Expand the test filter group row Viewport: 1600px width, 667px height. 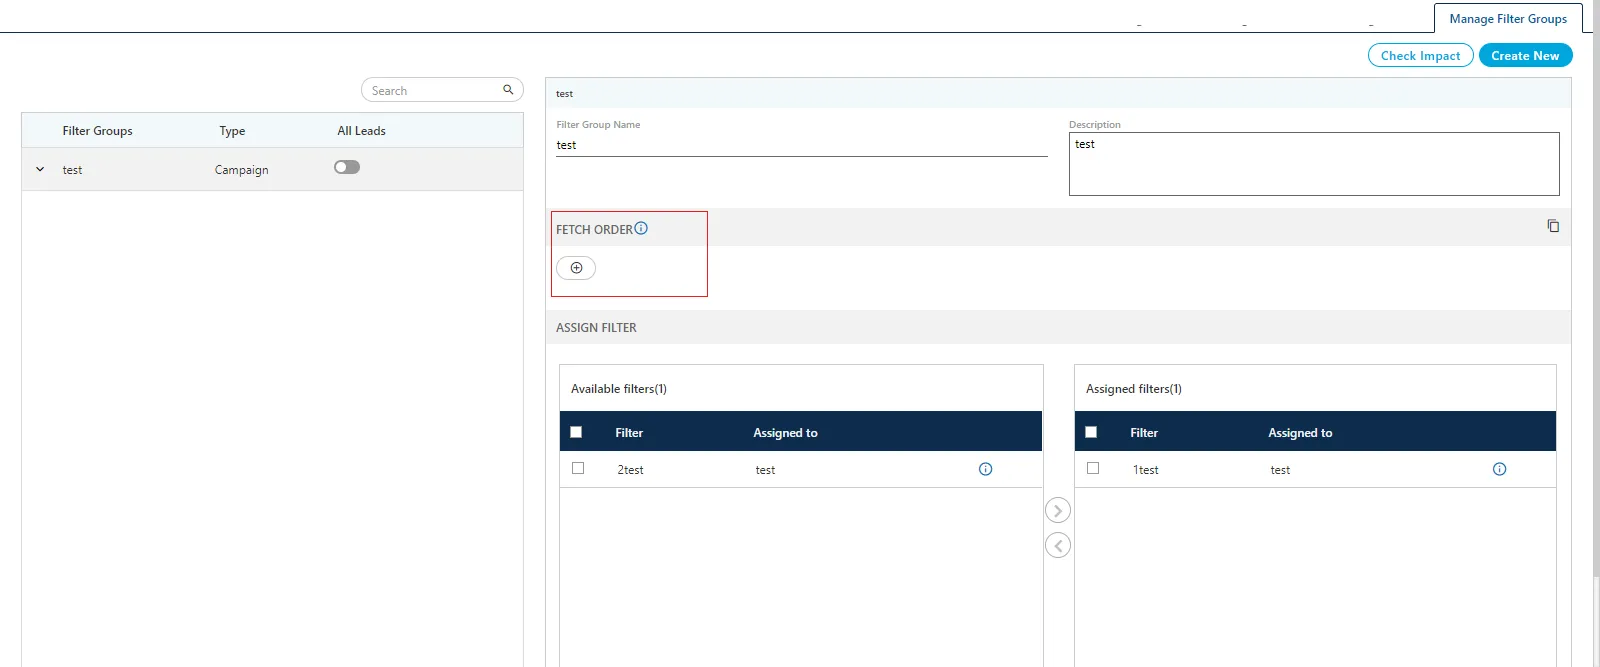[40, 169]
